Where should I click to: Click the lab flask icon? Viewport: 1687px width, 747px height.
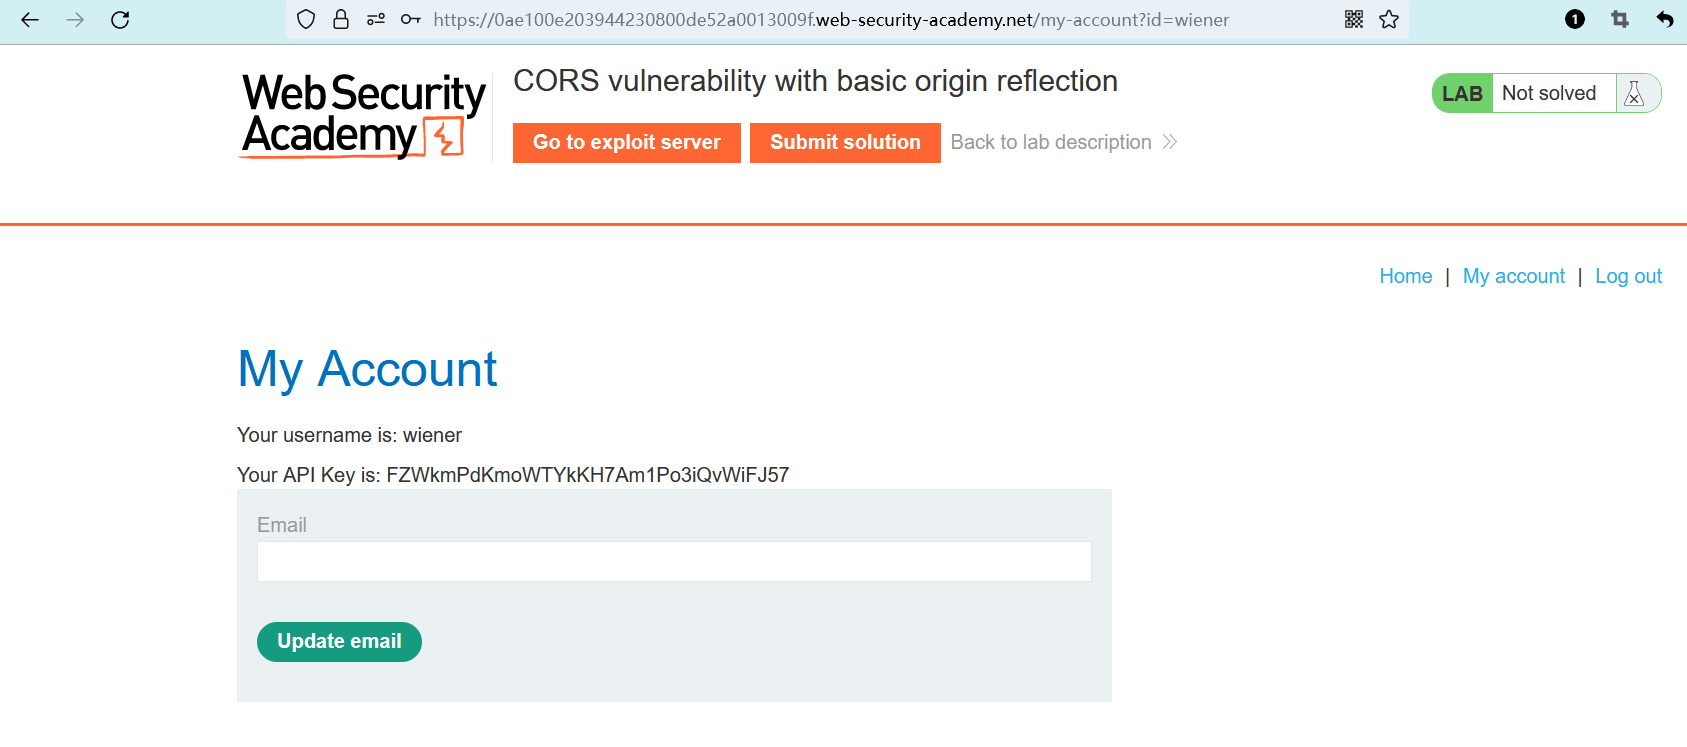1634,94
